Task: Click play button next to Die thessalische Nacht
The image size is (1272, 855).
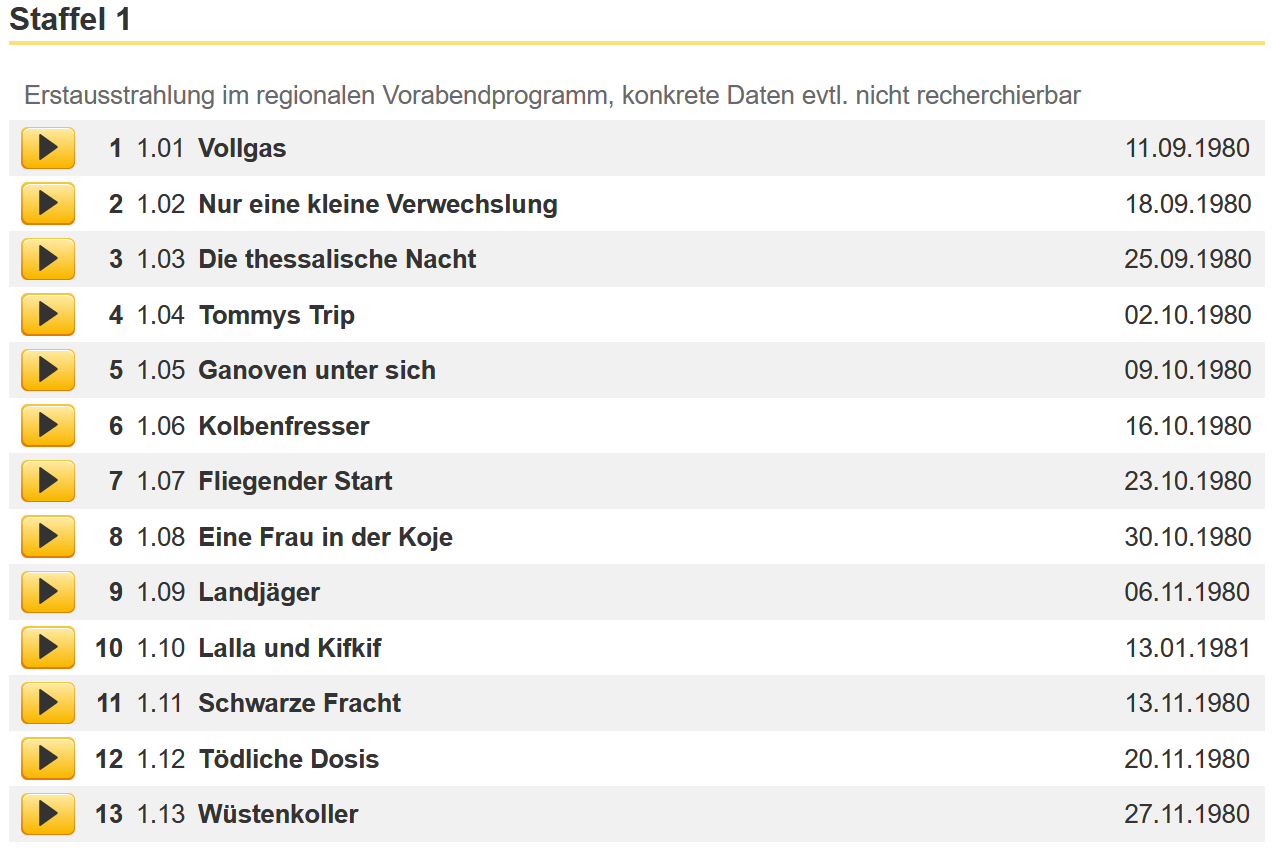Action: [48, 259]
